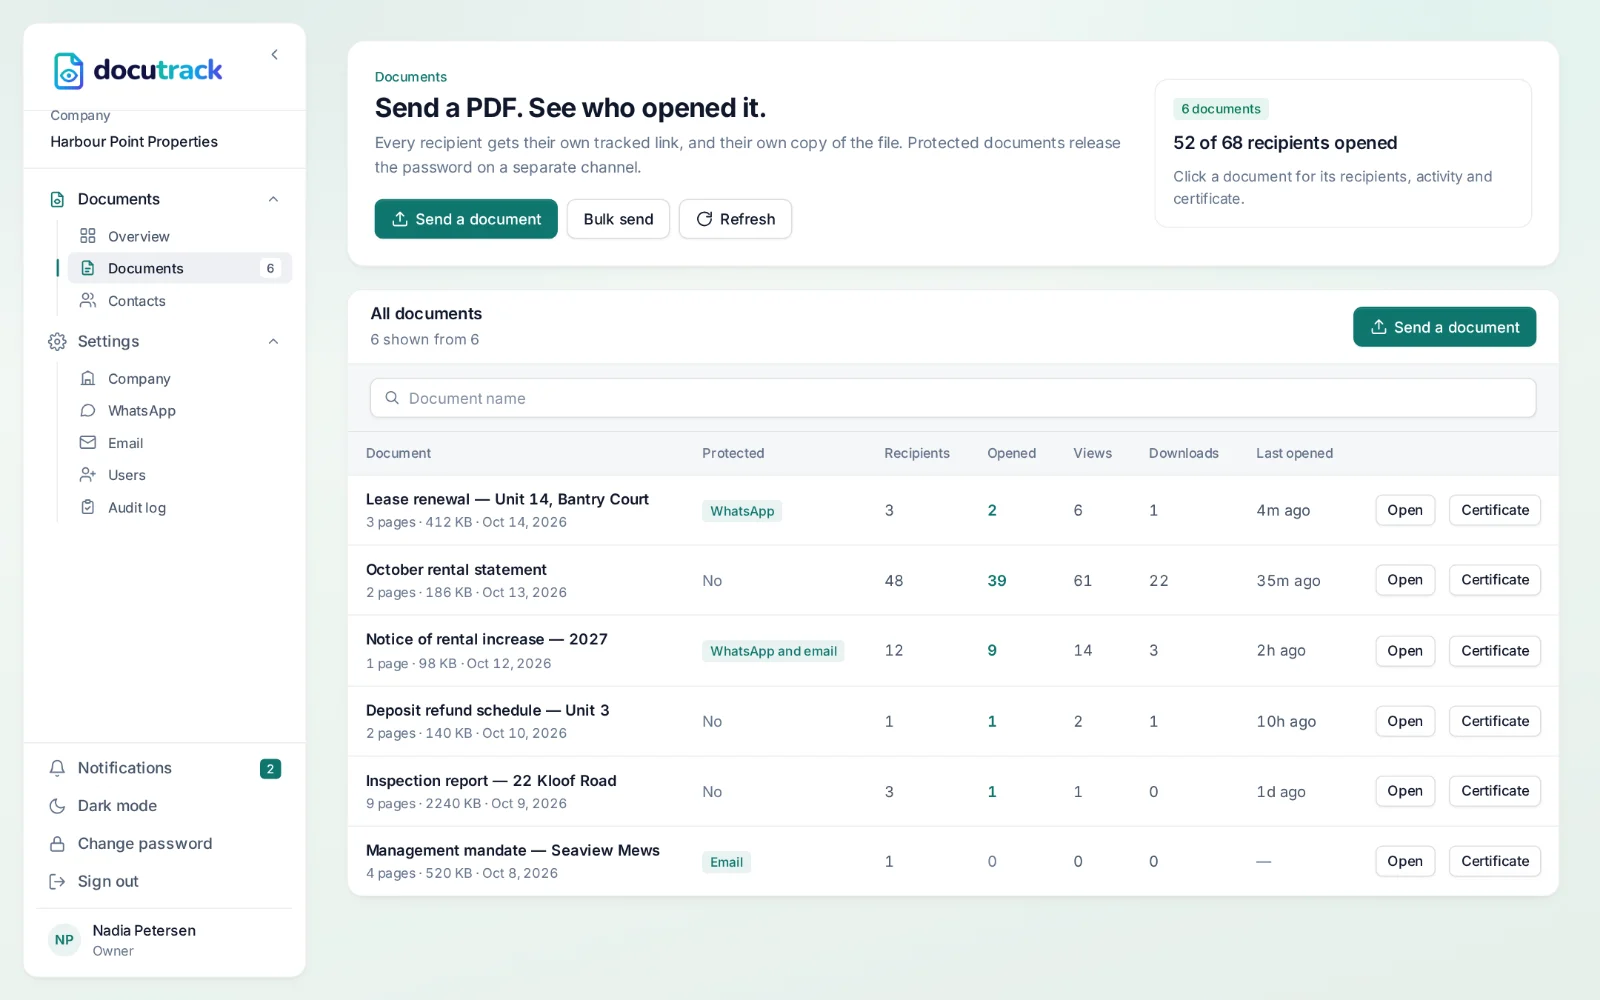Collapse the sidebar with the chevron arrow
Screen dimensions: 1600x1000
(x=274, y=55)
